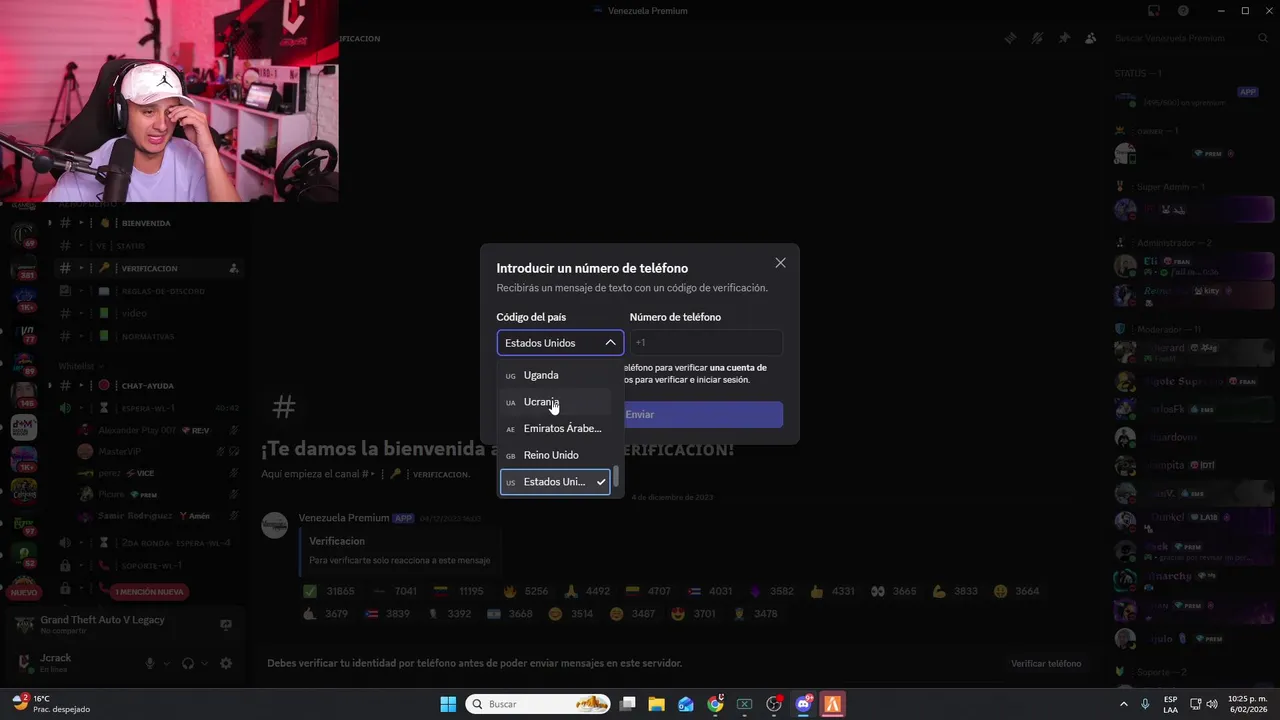Click green checkmark reaction 31865
The width and height of the screenshot is (1280, 720).
coord(328,591)
